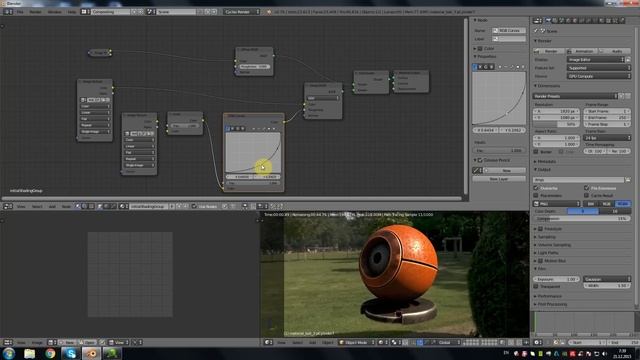Click Open button in image editor header
640x360 pixels.
88,342
